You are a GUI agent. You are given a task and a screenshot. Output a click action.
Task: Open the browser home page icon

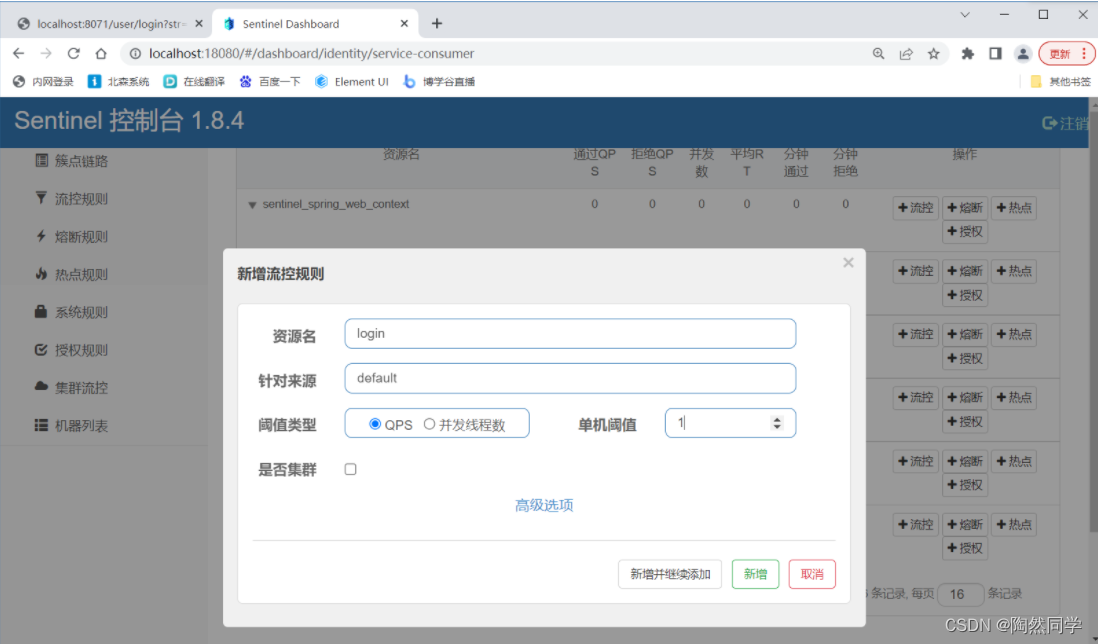pos(101,53)
